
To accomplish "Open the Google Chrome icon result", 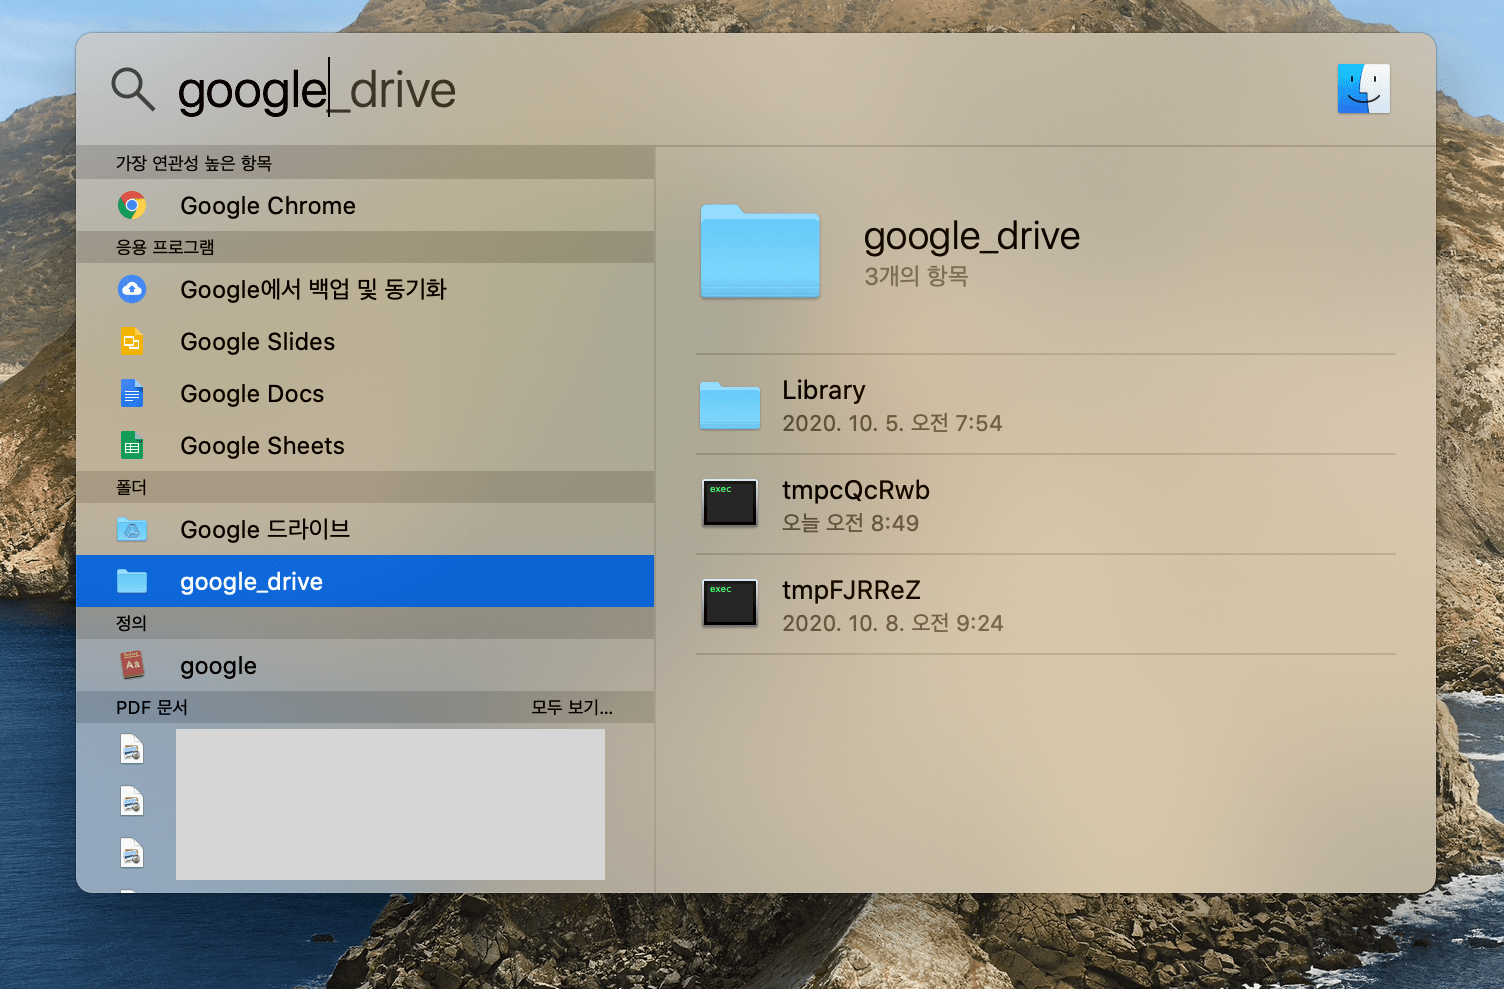I will pos(132,205).
